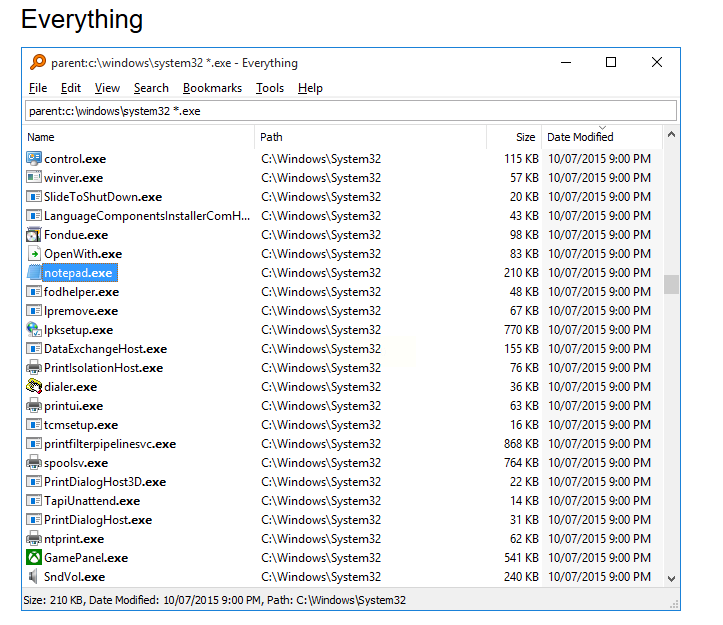Click the OpenWith.exe file icon
723x625 pixels.
(34, 254)
